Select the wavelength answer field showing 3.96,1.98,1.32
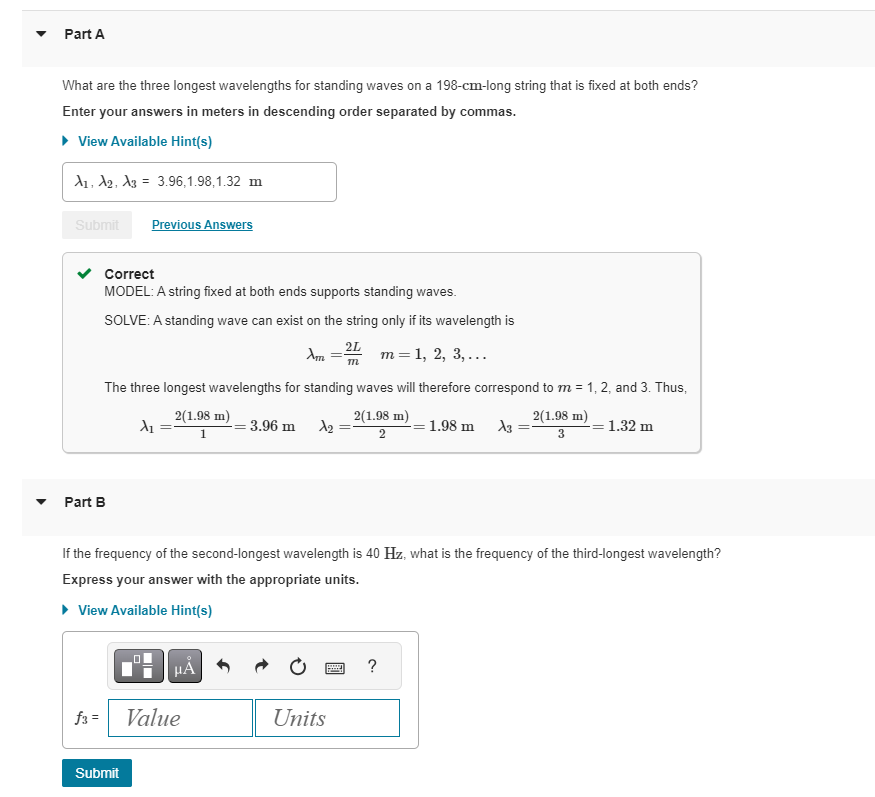 point(197,181)
